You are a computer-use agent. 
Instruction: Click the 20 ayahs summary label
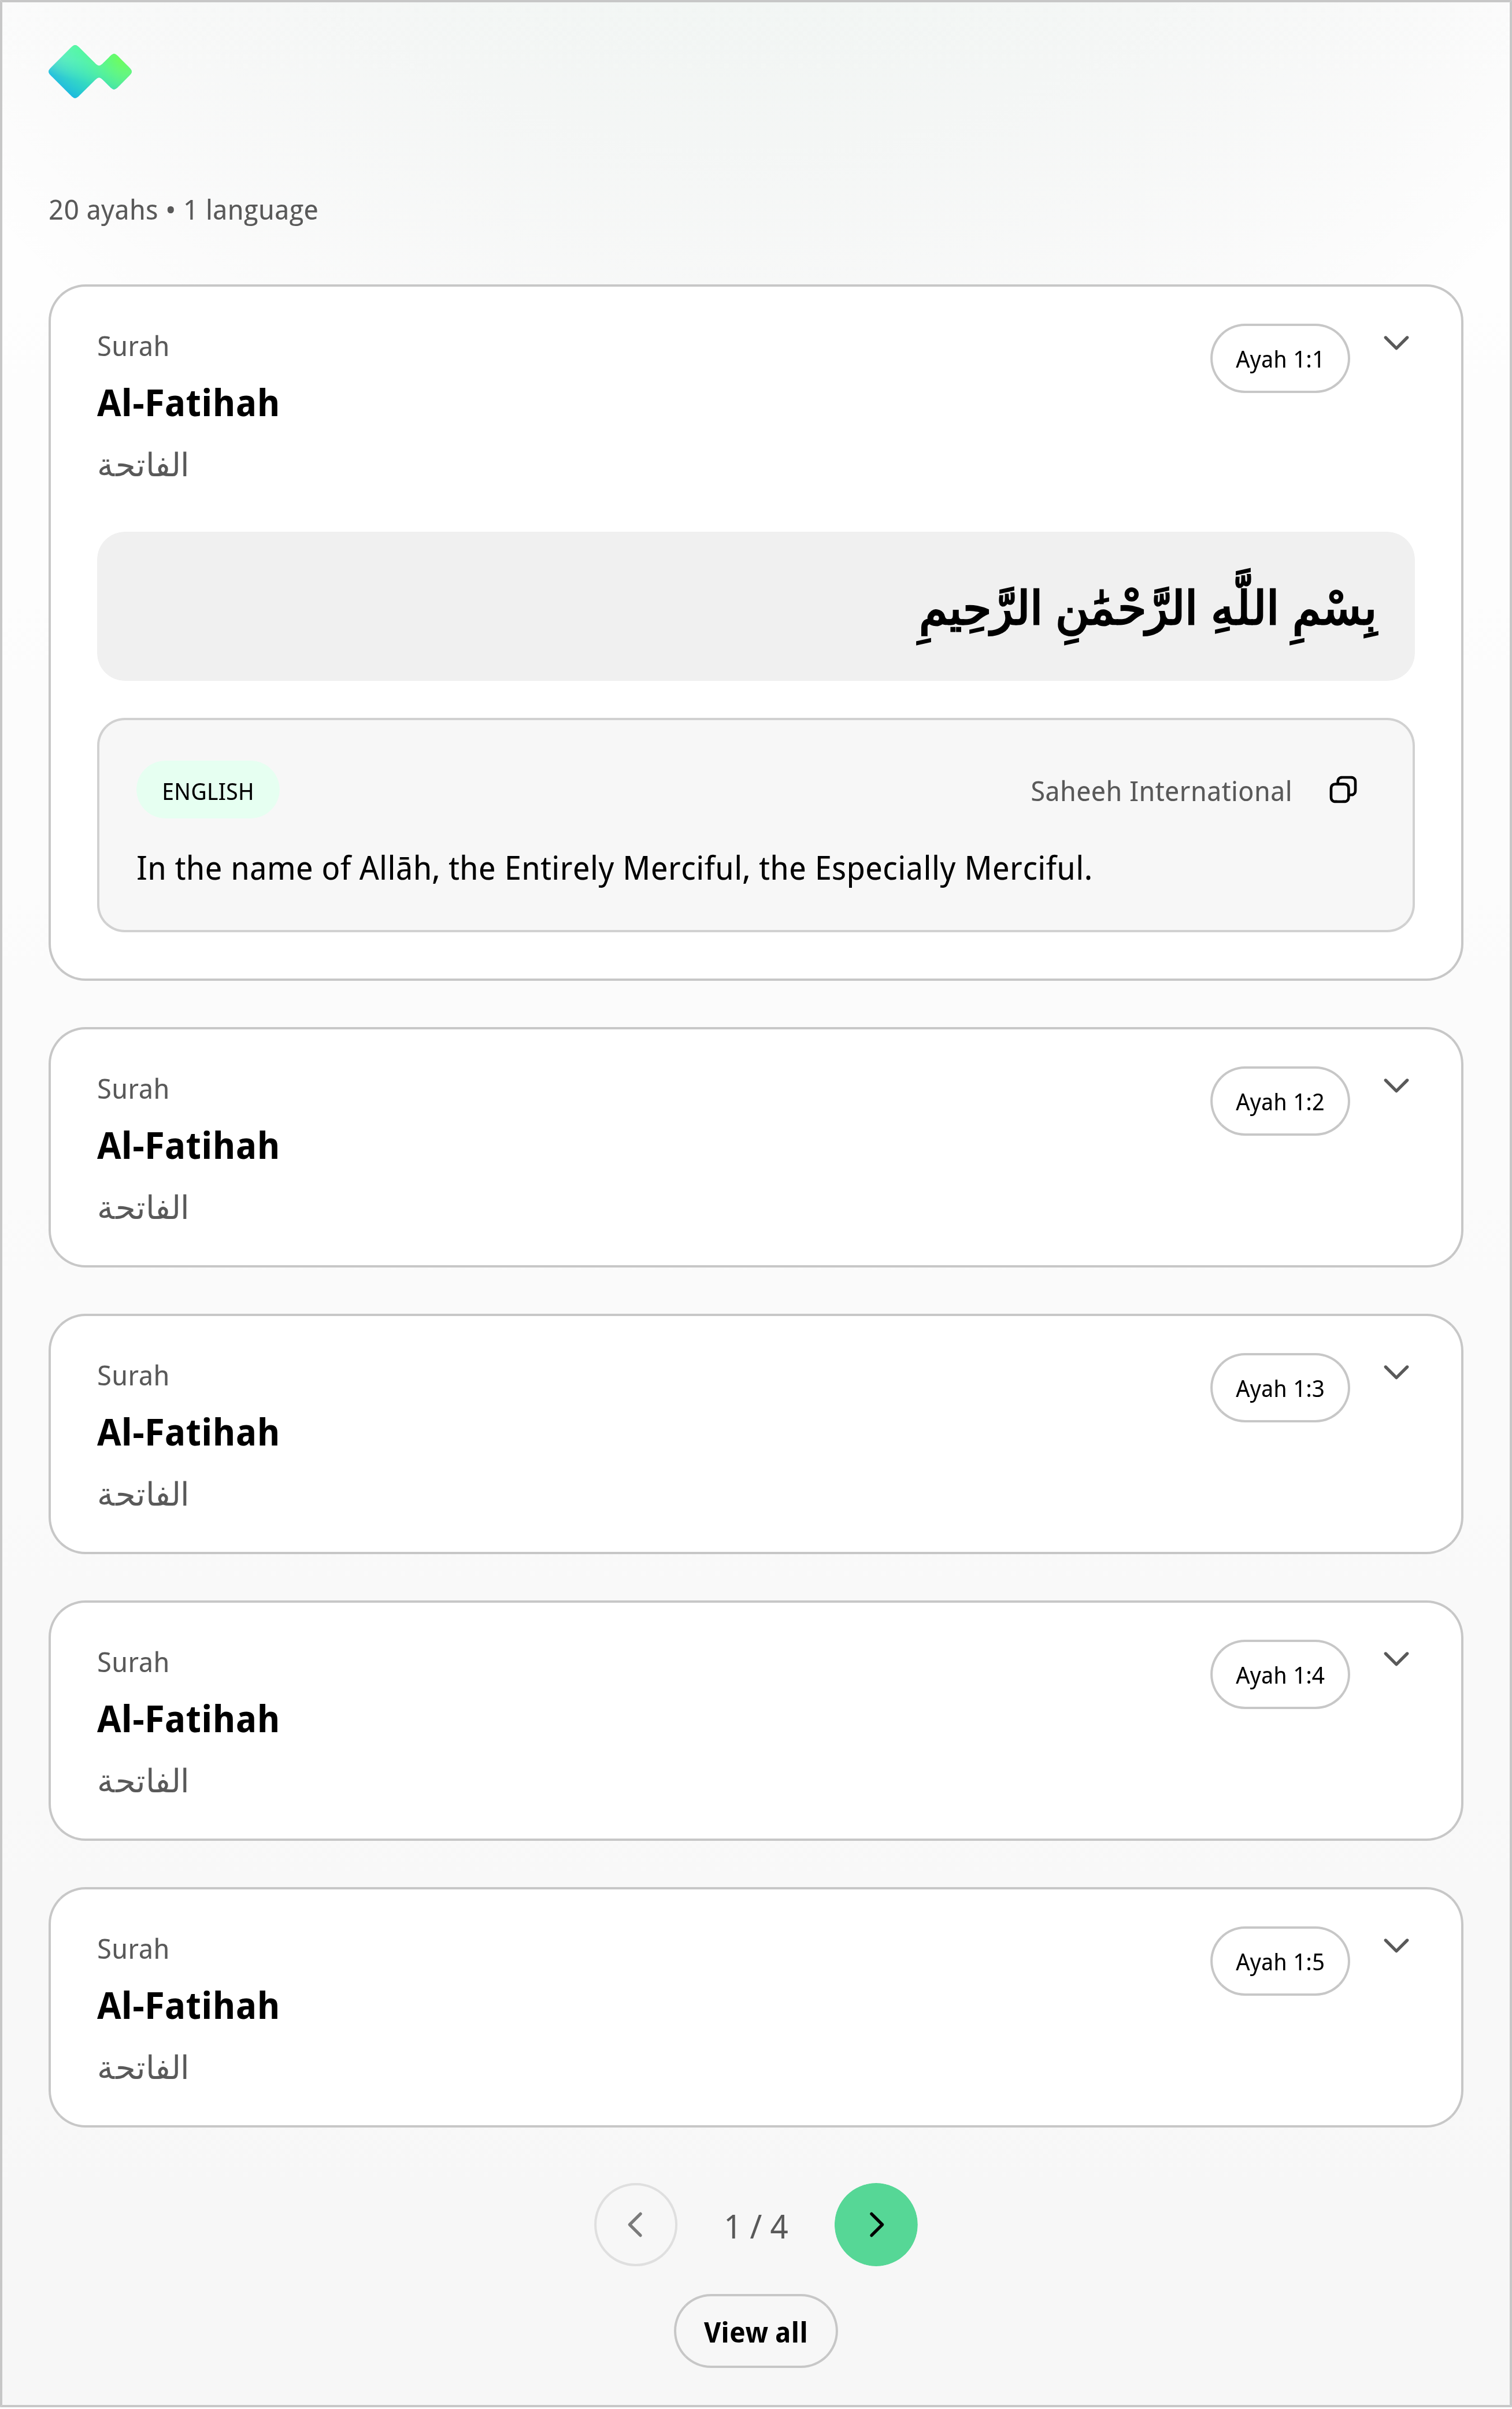point(184,210)
